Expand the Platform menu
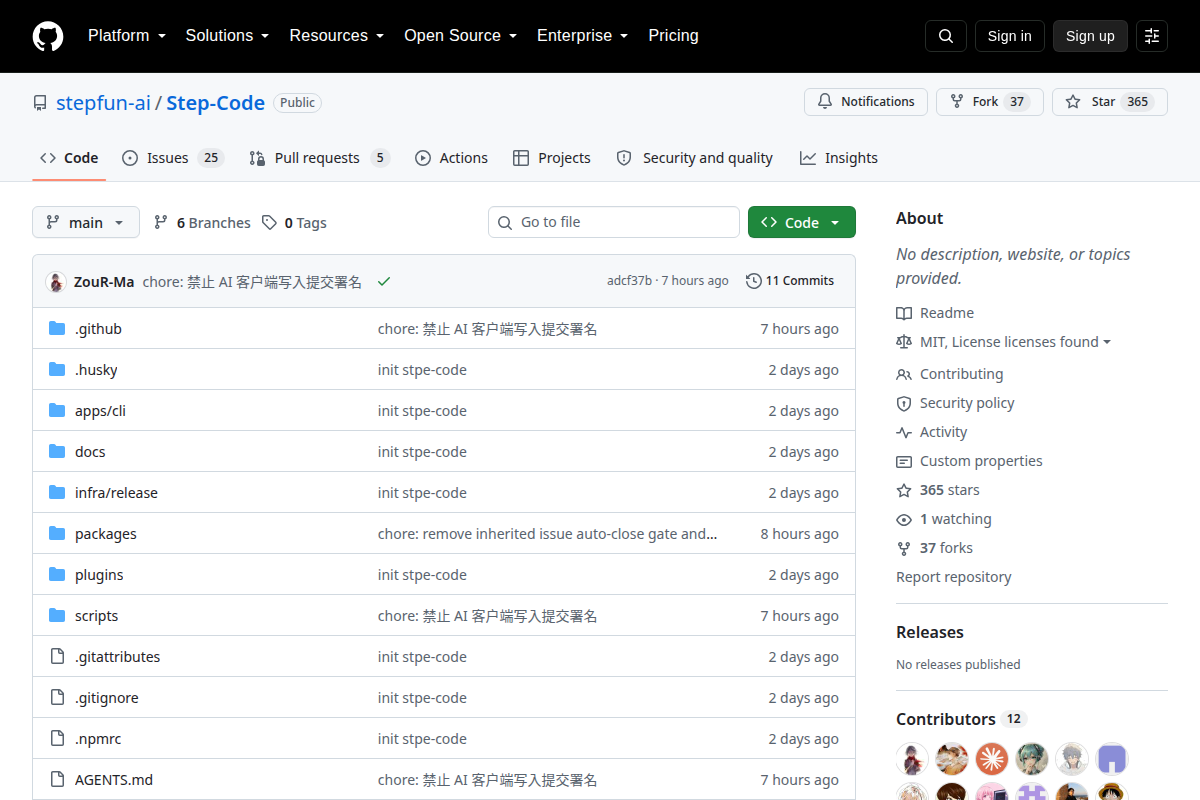1200x800 pixels. coord(126,36)
